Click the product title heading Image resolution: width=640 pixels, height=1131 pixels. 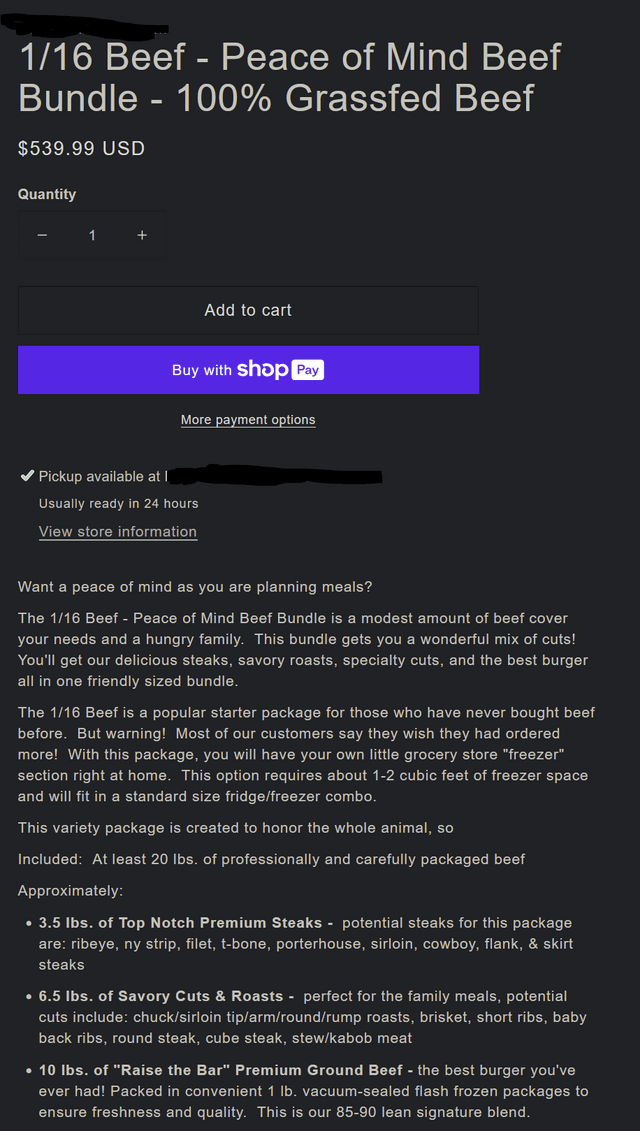(x=290, y=77)
